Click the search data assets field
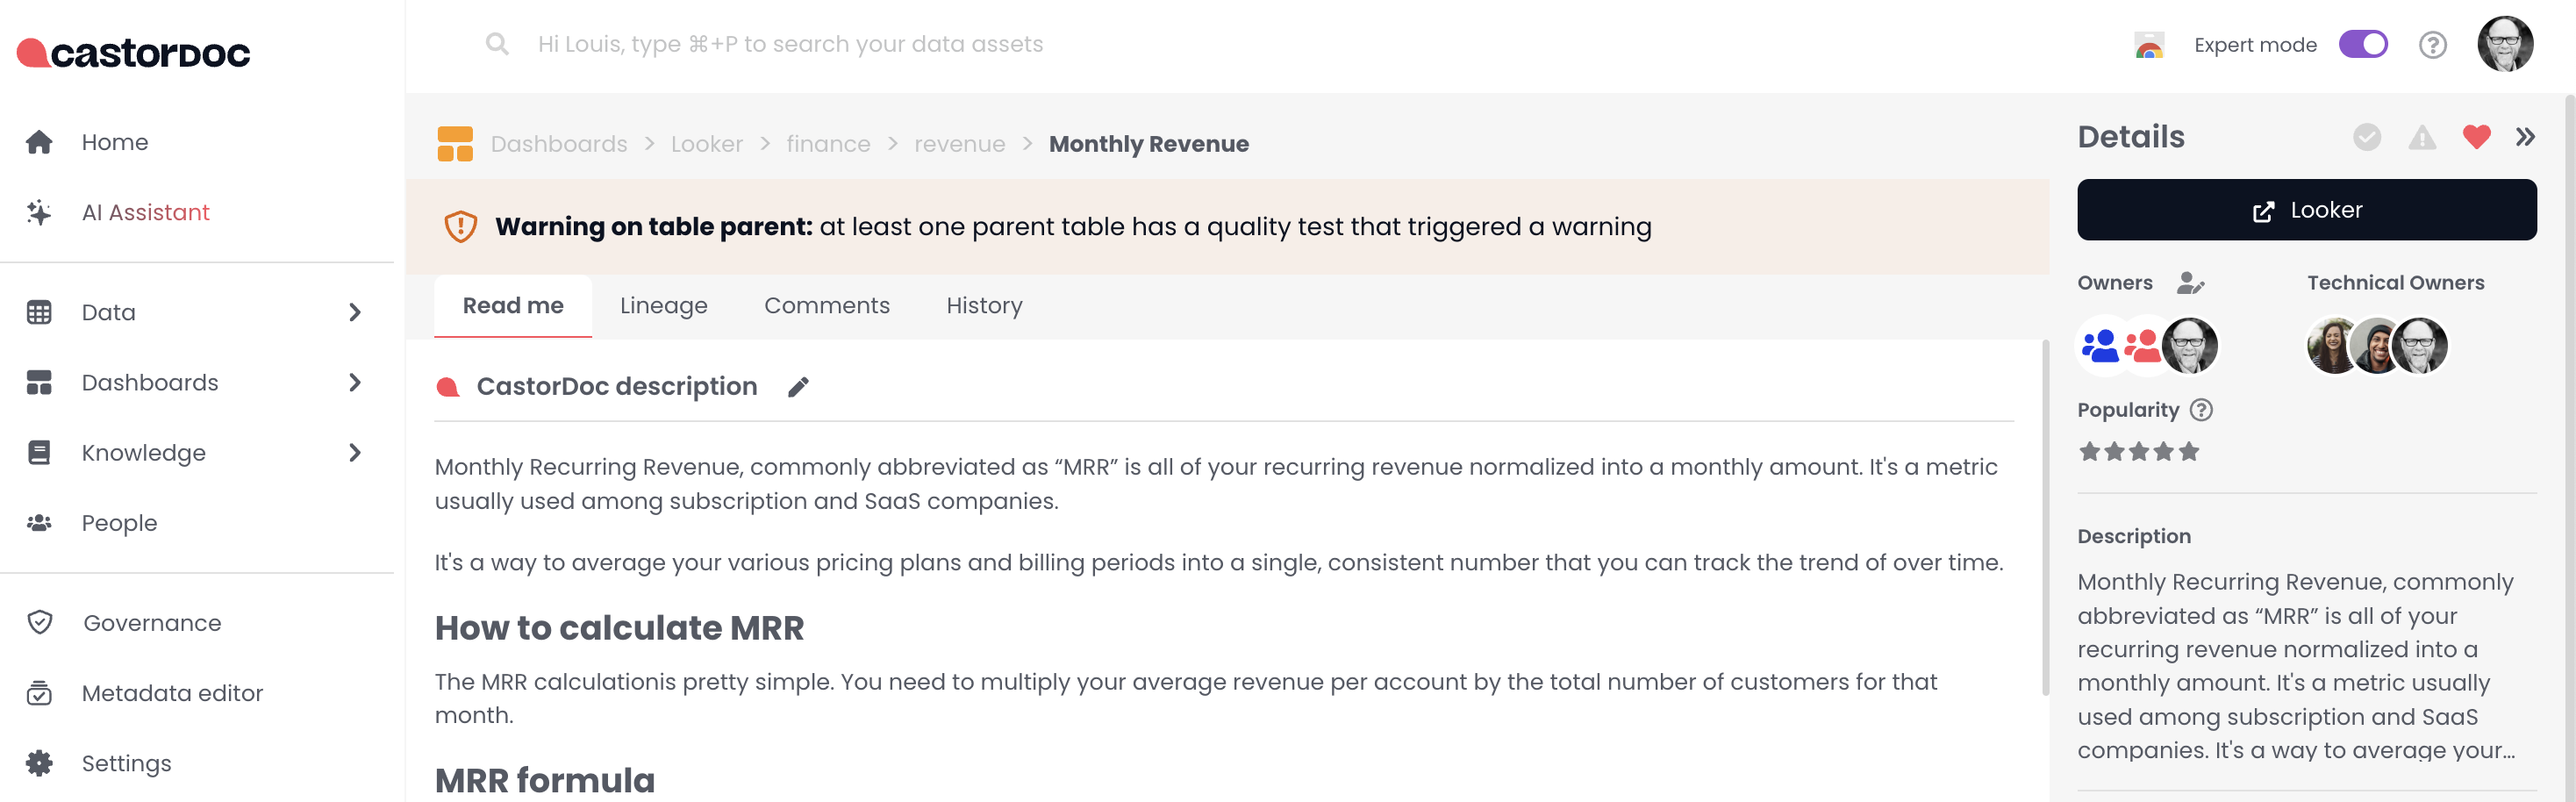The image size is (2576, 802). [x=790, y=44]
